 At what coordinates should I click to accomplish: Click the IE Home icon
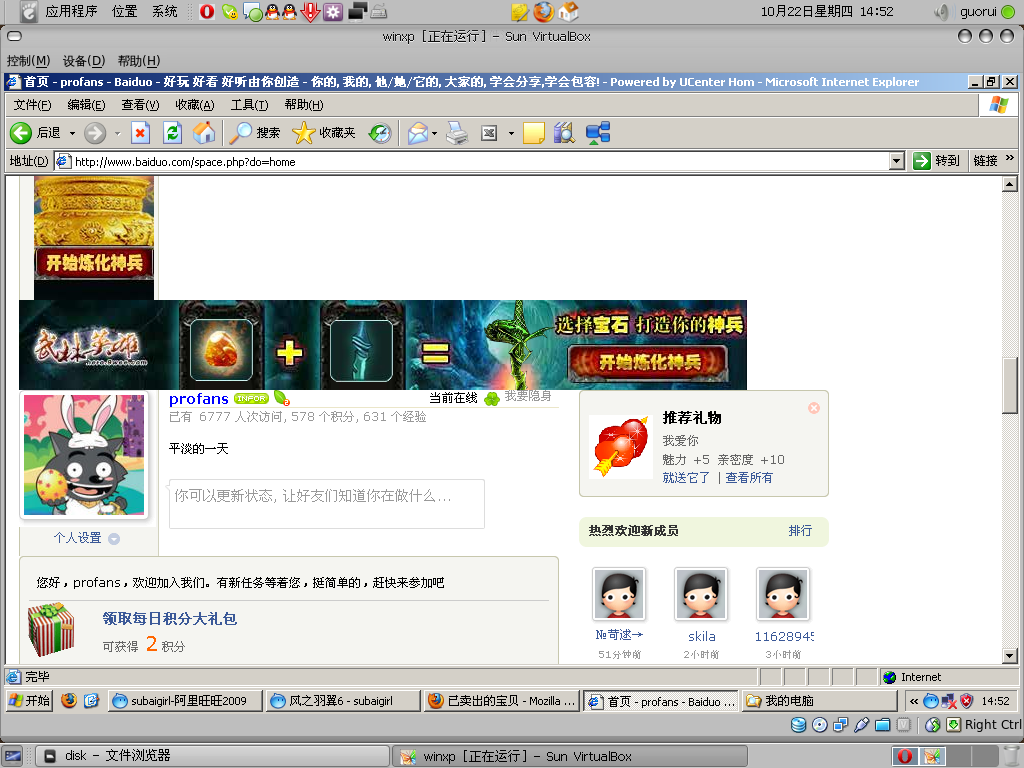click(204, 133)
